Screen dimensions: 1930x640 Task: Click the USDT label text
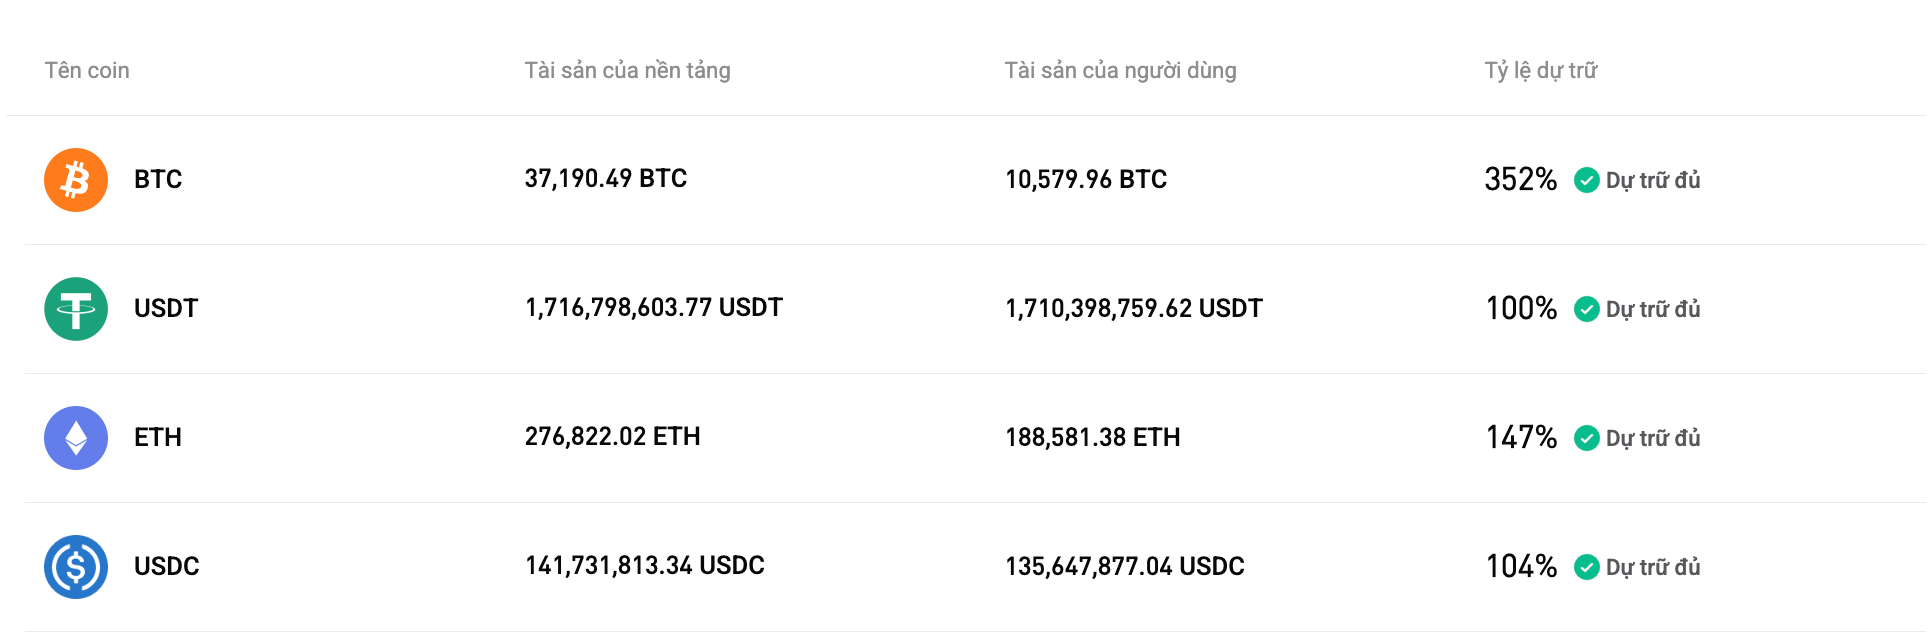tap(166, 309)
